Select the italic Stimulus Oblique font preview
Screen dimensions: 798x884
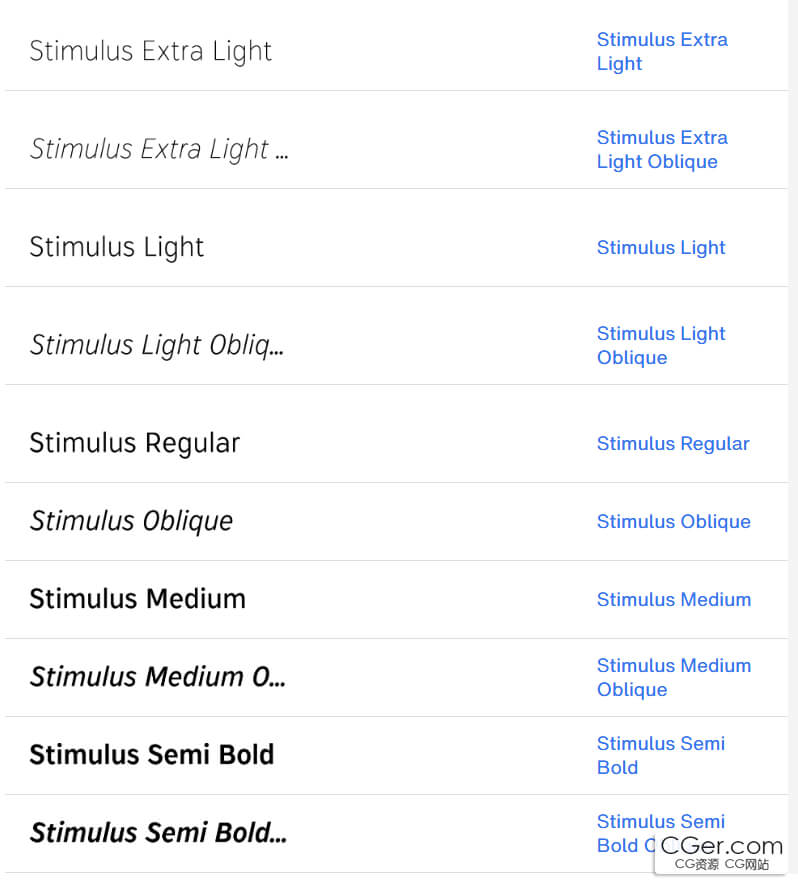[131, 521]
